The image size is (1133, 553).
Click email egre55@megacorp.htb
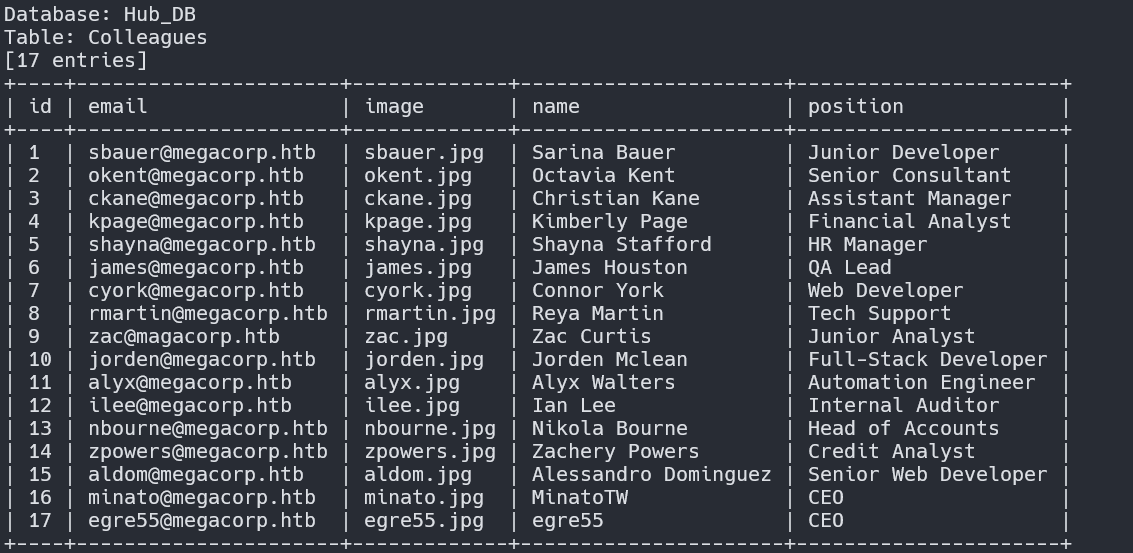pos(201,520)
